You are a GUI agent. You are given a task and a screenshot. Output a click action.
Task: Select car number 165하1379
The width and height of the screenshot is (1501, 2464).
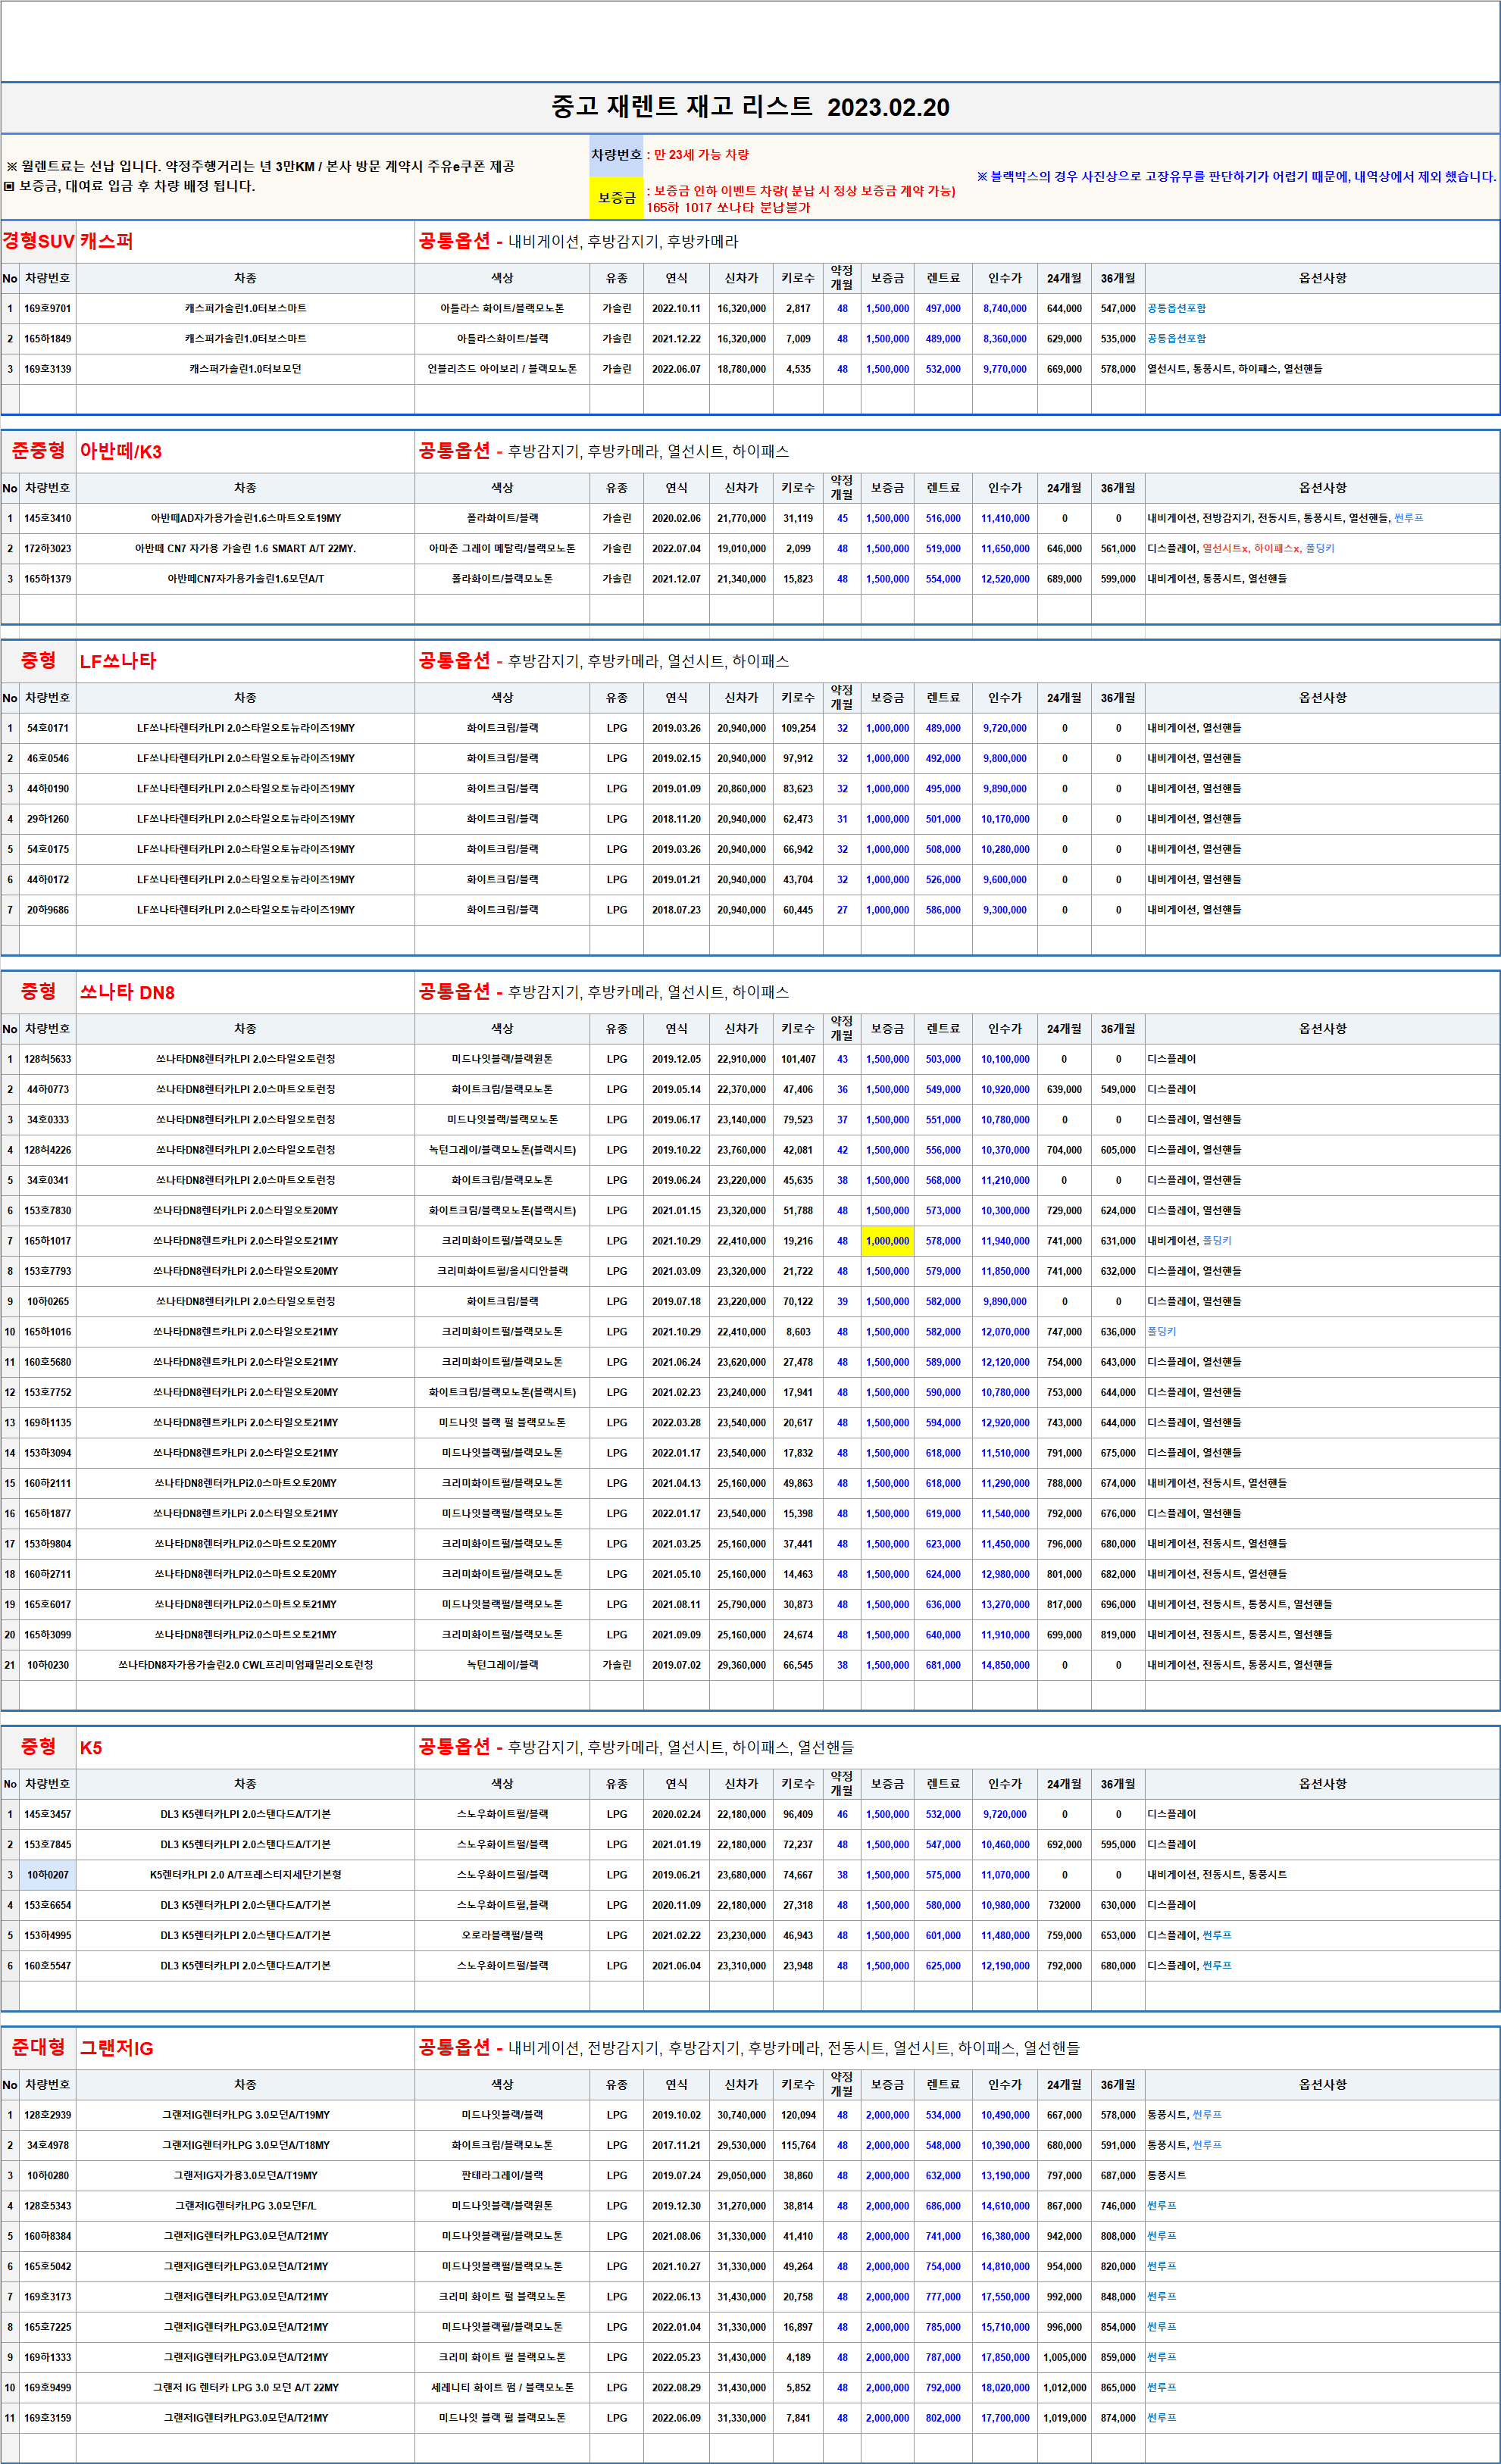pos(48,579)
